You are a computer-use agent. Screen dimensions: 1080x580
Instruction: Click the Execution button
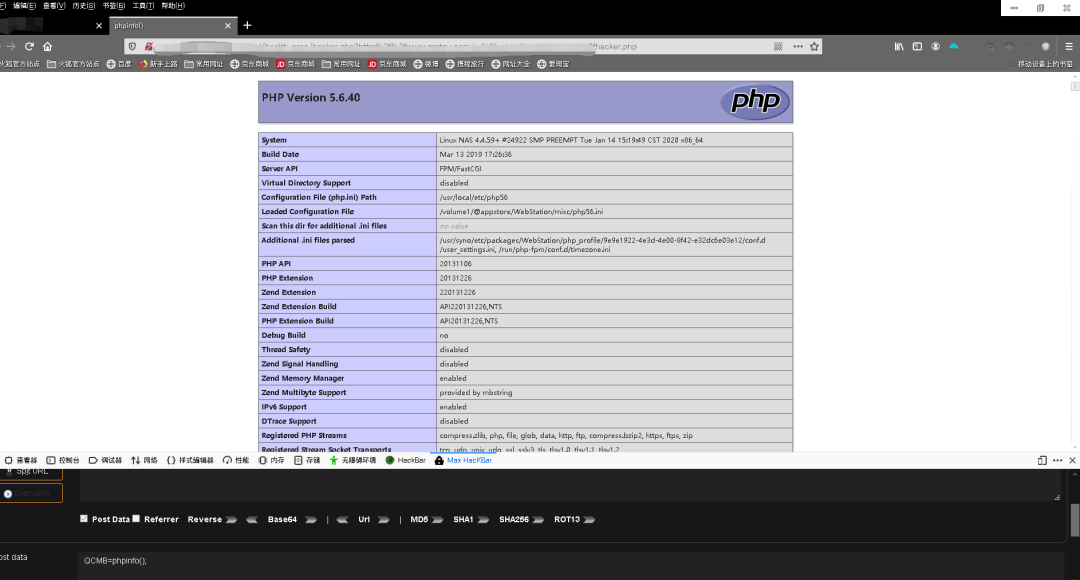[x=31, y=493]
